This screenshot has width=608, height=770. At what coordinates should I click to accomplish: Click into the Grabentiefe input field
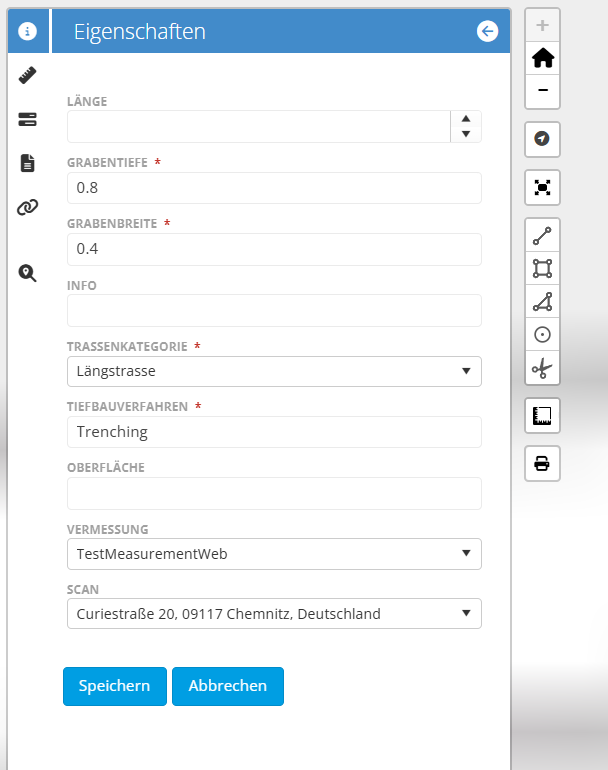[274, 188]
